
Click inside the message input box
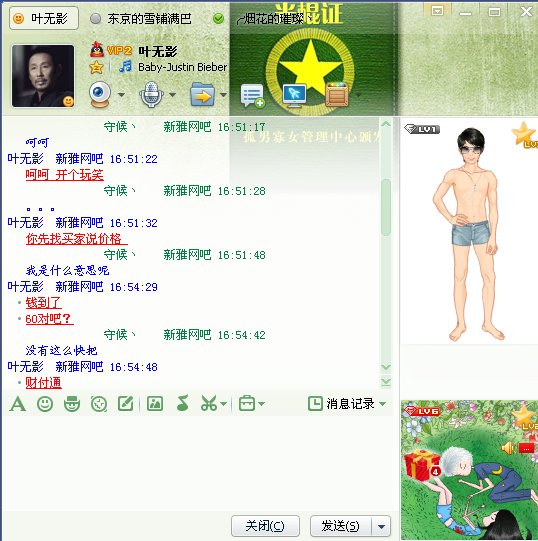coord(197,462)
